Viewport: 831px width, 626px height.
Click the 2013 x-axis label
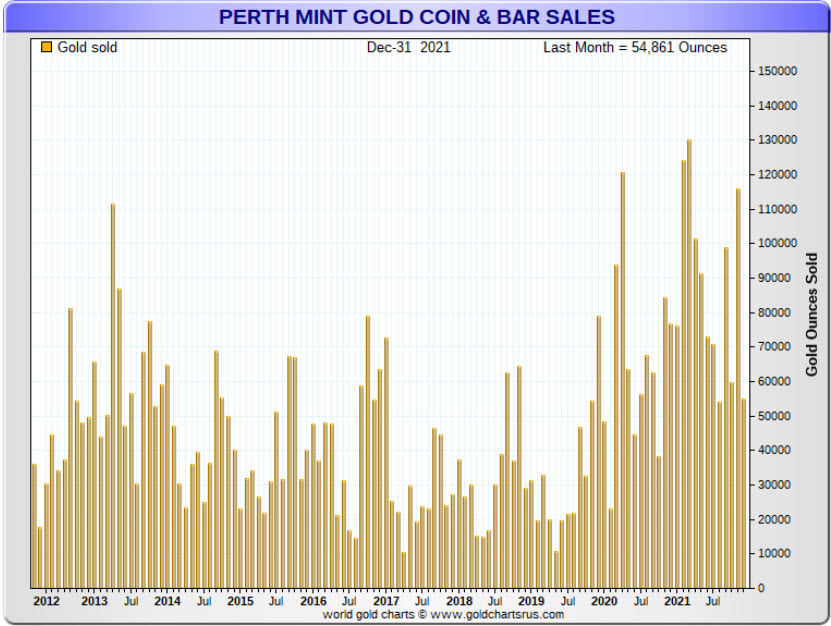[x=94, y=601]
